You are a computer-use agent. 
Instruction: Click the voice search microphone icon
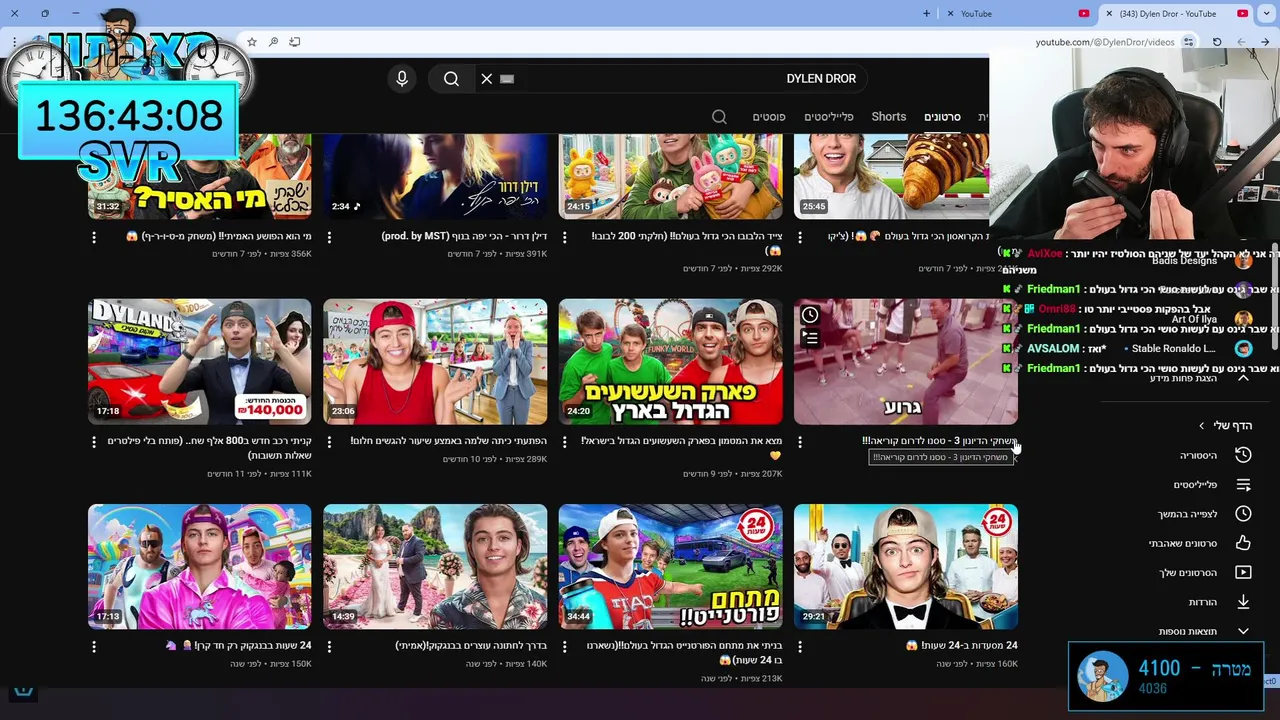click(402, 79)
